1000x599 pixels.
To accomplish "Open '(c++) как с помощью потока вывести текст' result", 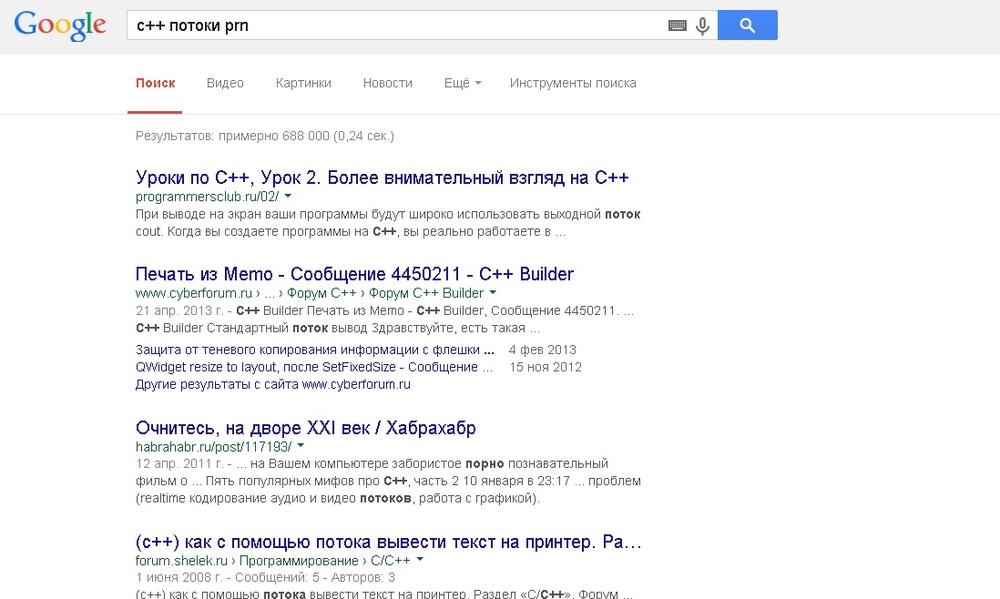I will point(388,542).
